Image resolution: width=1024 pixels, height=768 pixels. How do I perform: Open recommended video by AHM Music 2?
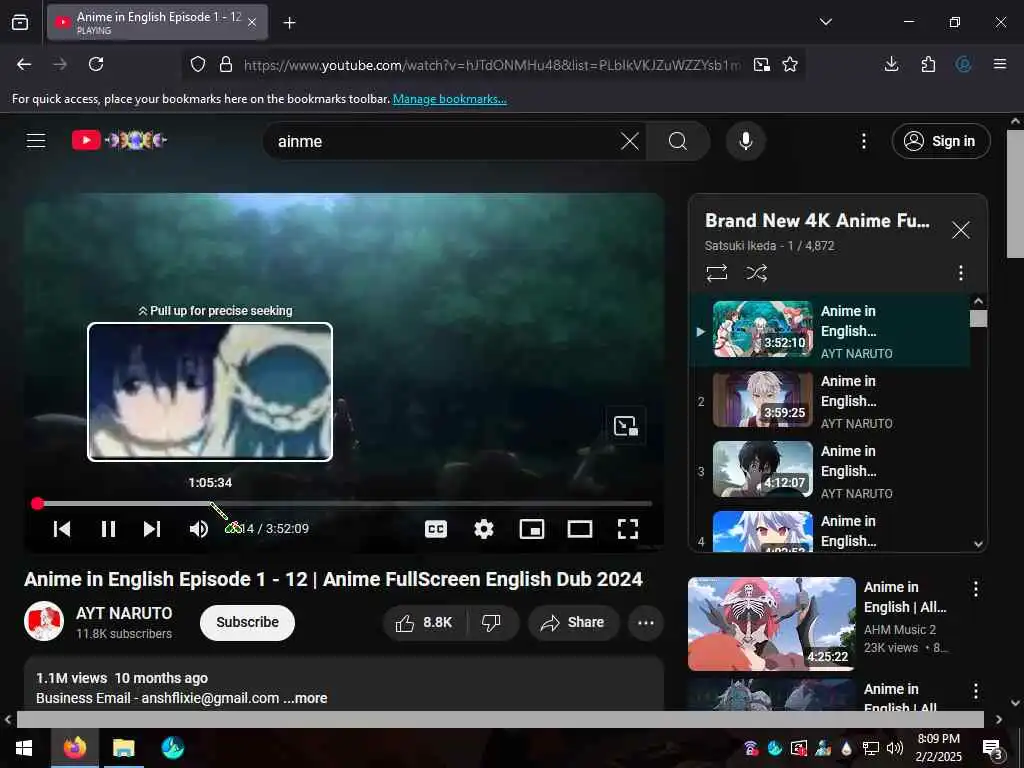click(x=771, y=624)
